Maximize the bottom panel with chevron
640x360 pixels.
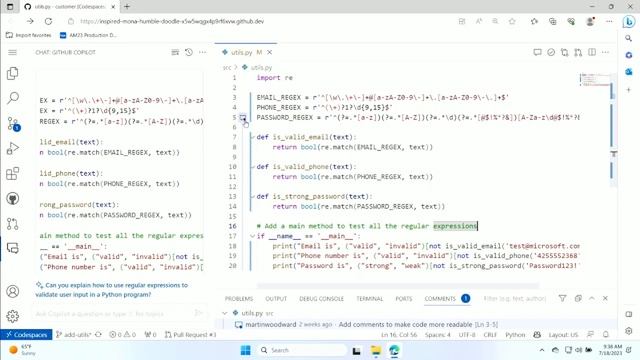(x=592, y=298)
